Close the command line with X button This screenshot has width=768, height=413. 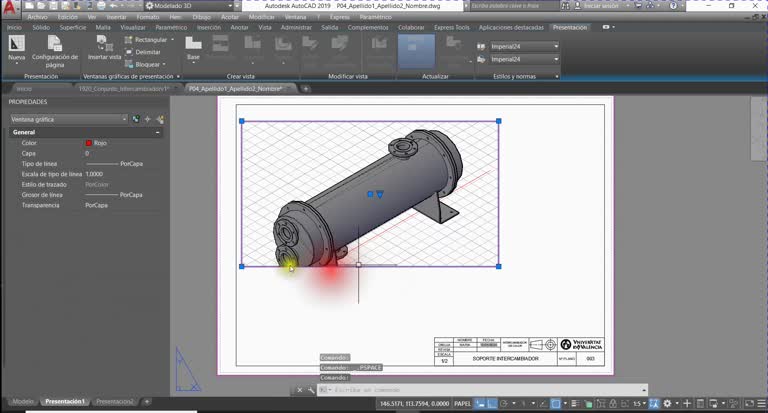click(300, 390)
